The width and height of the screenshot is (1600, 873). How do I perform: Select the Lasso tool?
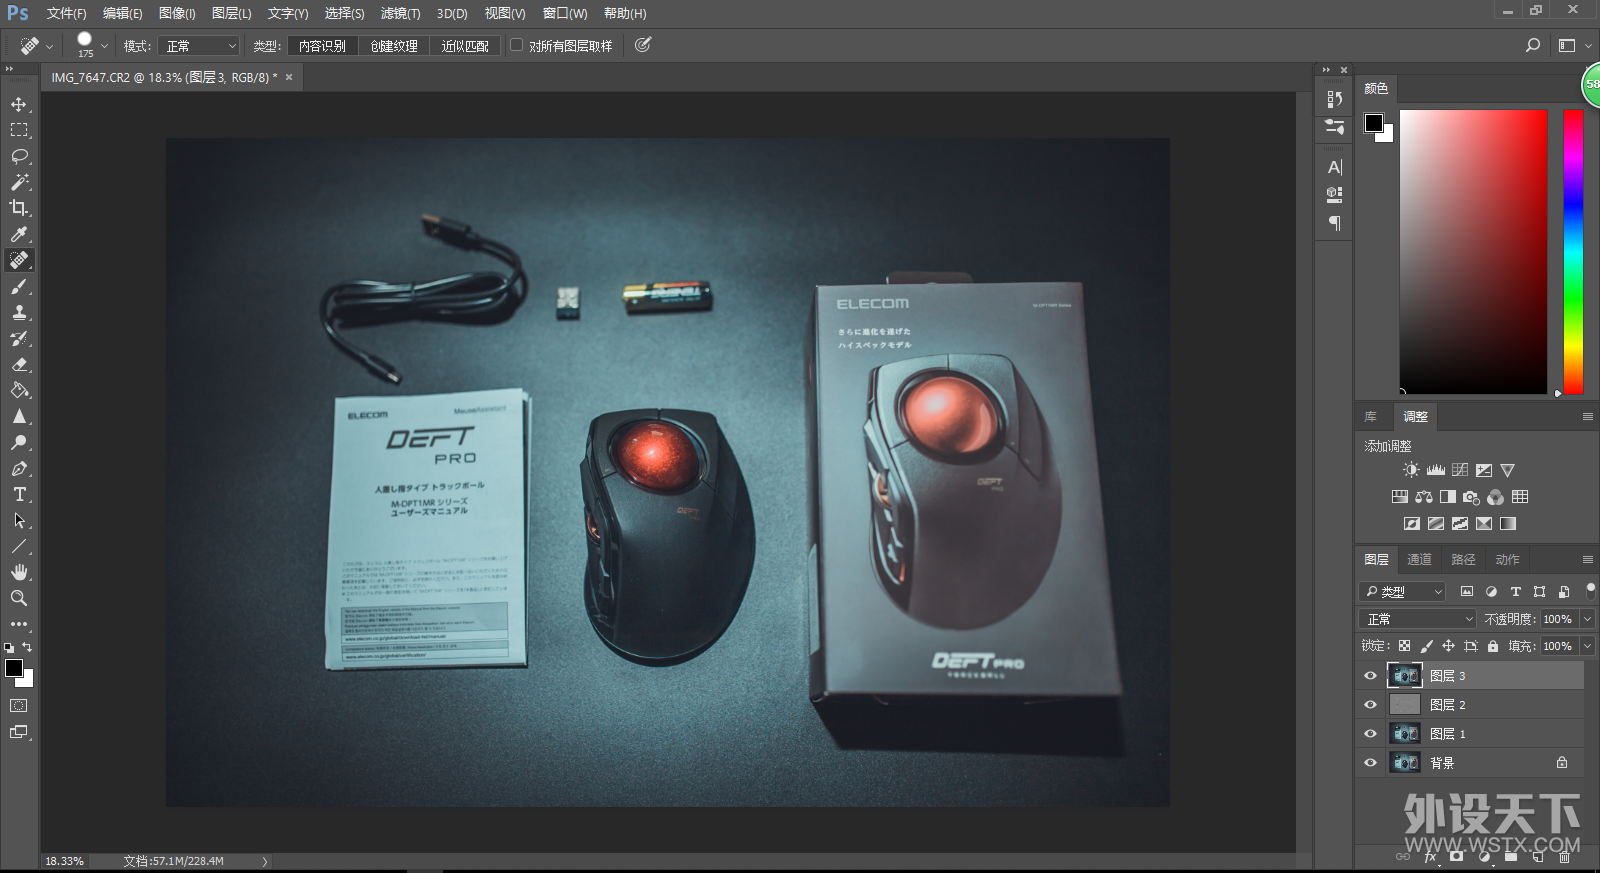[19, 156]
